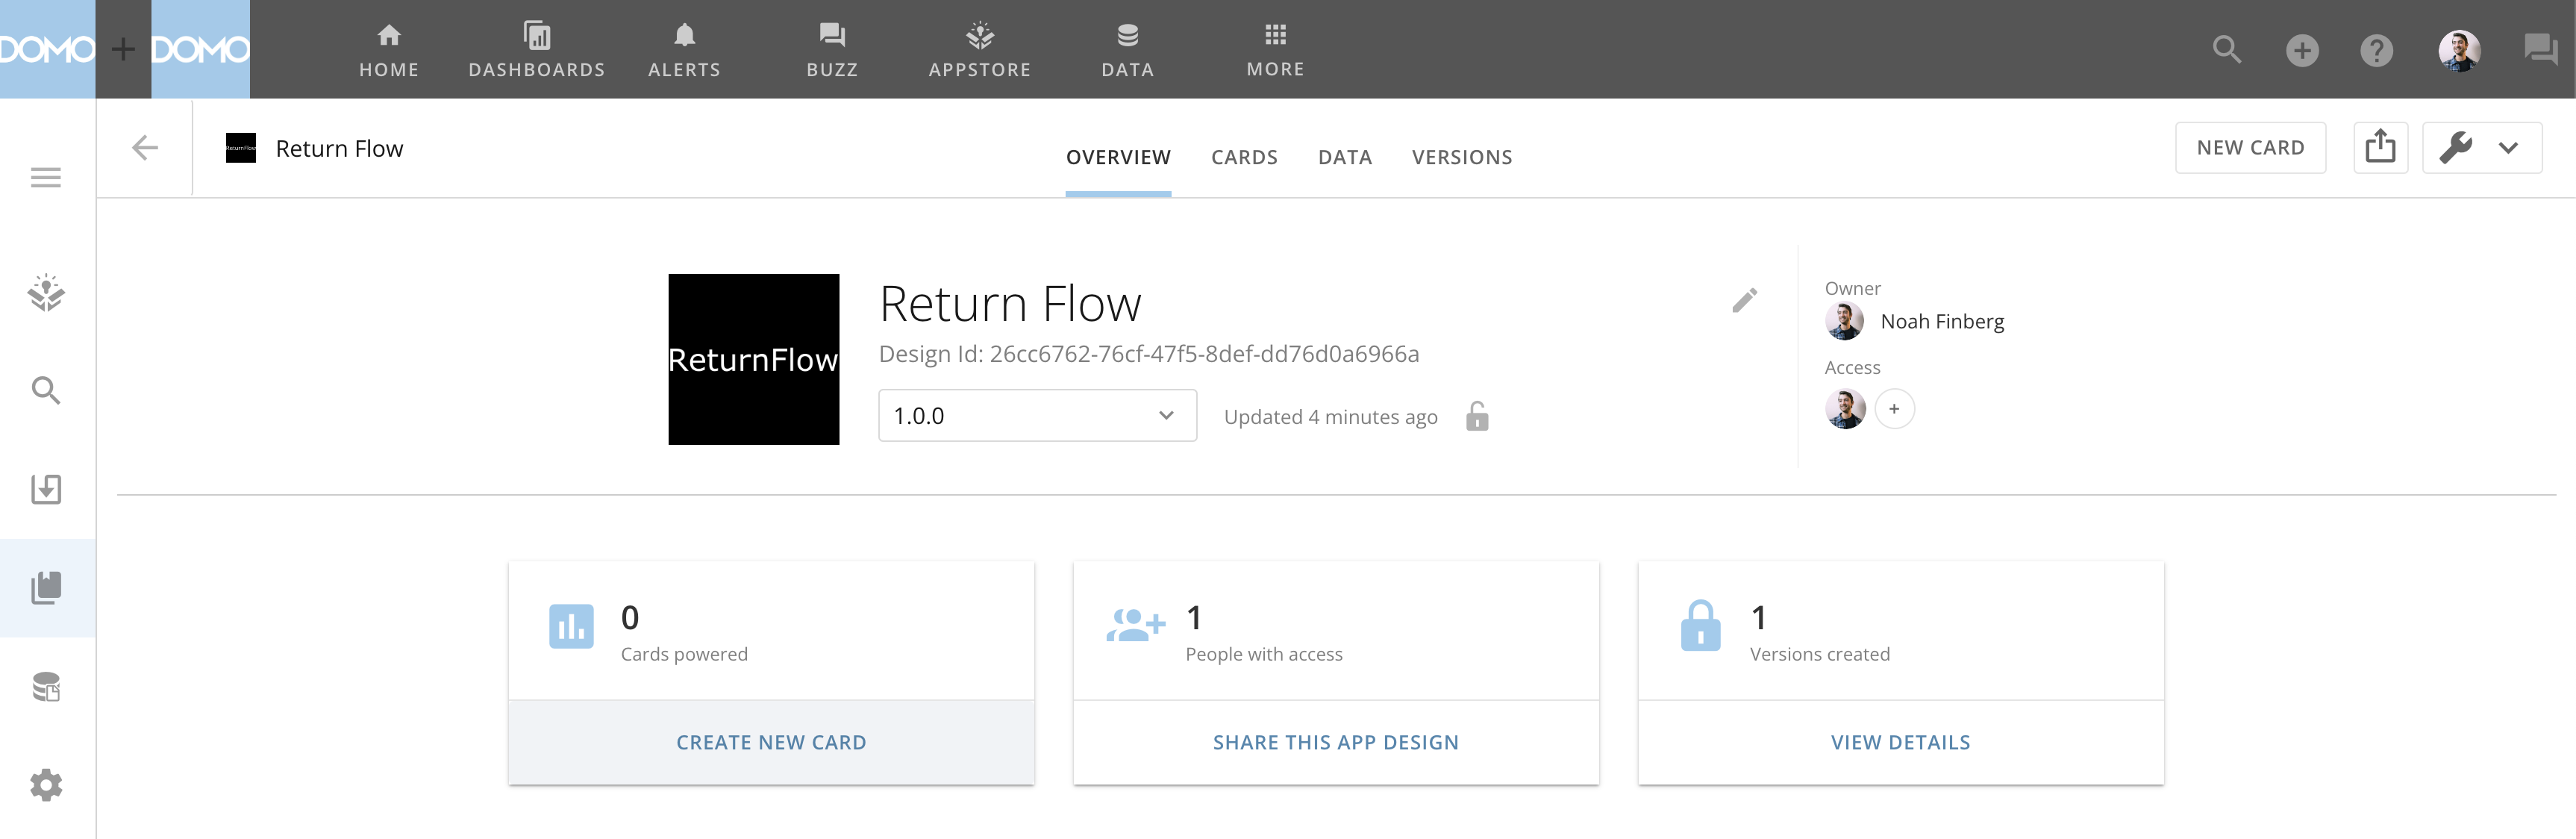Toggle the unlock padlock next to Updated text
Image resolution: width=2576 pixels, height=839 pixels.
click(1477, 416)
